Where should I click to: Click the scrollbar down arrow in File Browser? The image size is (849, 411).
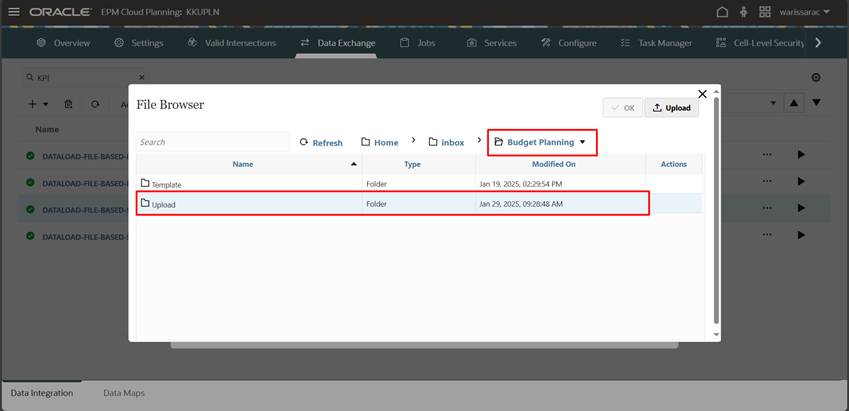716,334
